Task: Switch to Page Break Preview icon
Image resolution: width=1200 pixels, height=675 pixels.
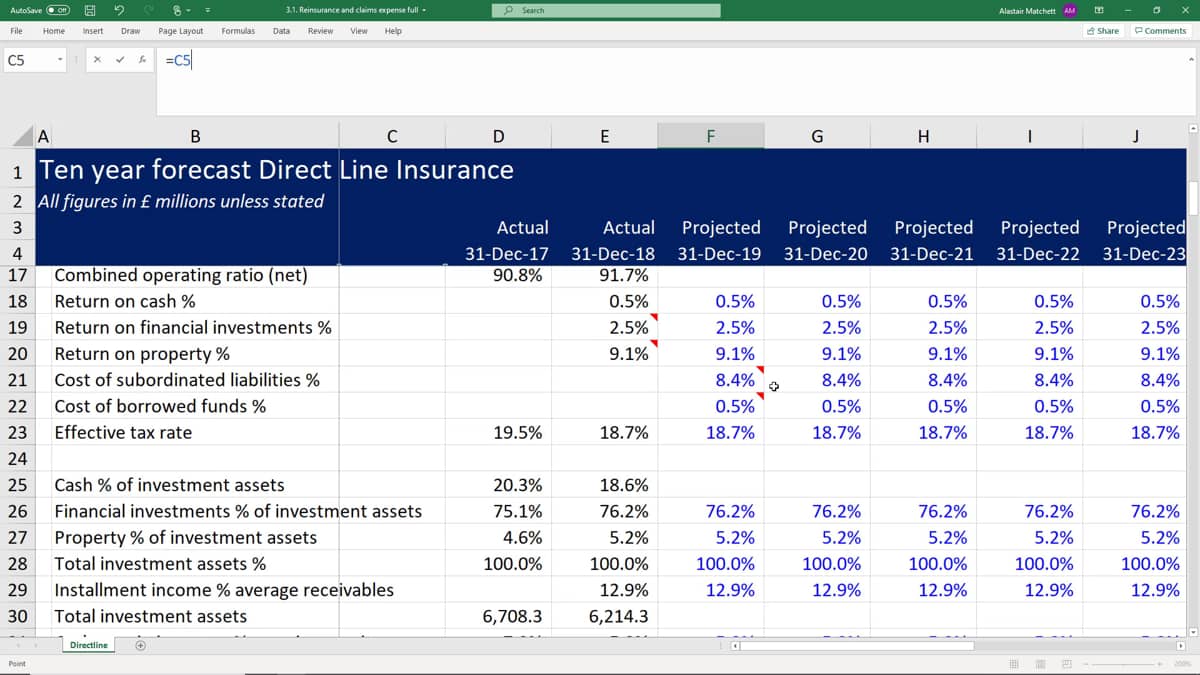Action: pyautogui.click(x=1066, y=664)
